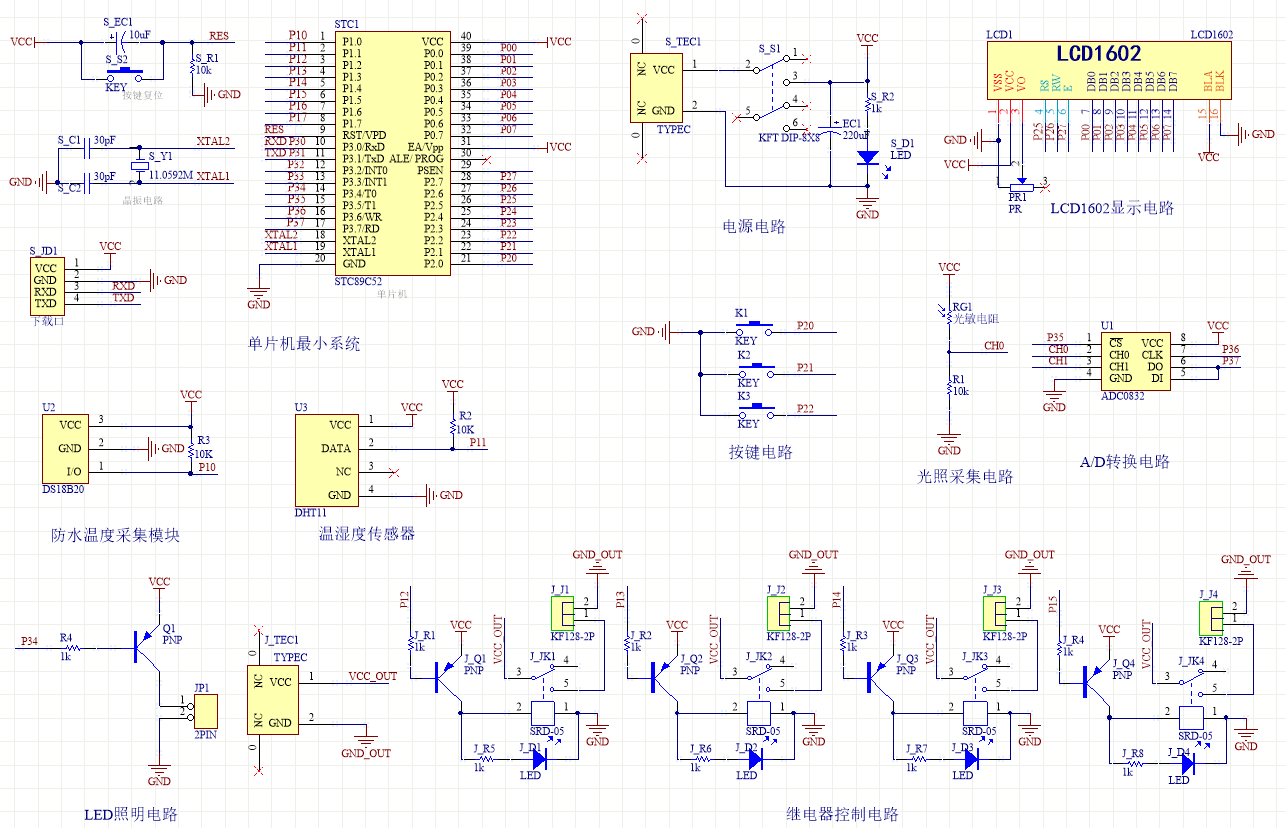Select pull-up resistor R2 10K

[x=452, y=426]
